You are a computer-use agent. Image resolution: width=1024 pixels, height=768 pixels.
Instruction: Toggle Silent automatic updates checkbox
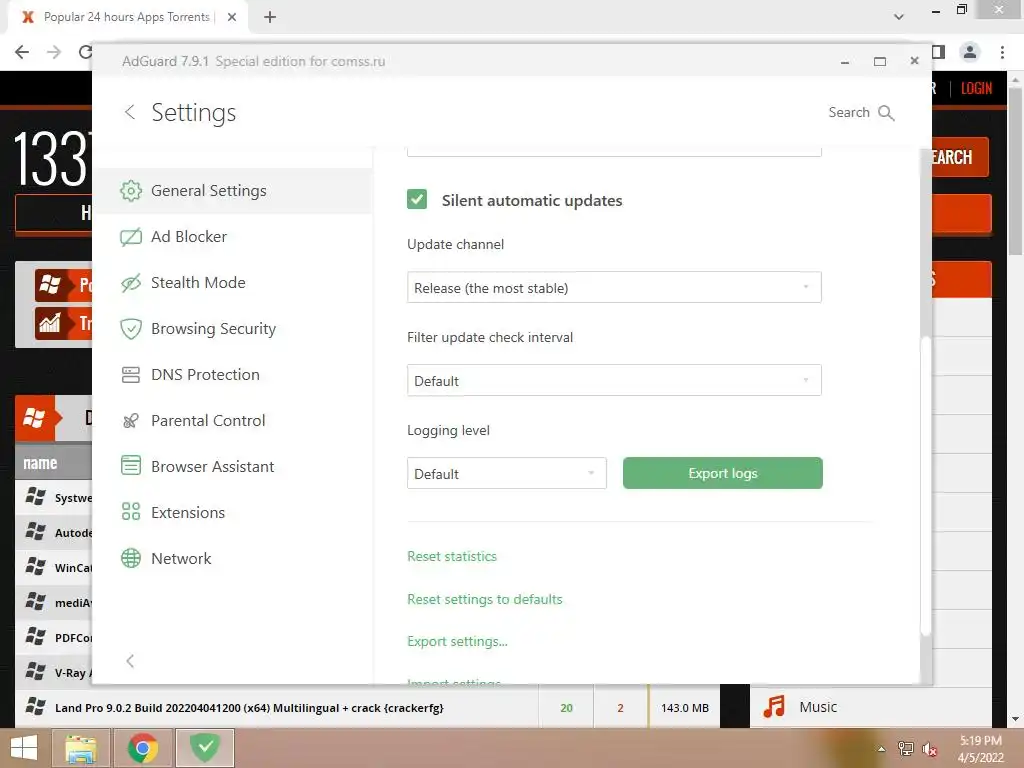pos(417,199)
